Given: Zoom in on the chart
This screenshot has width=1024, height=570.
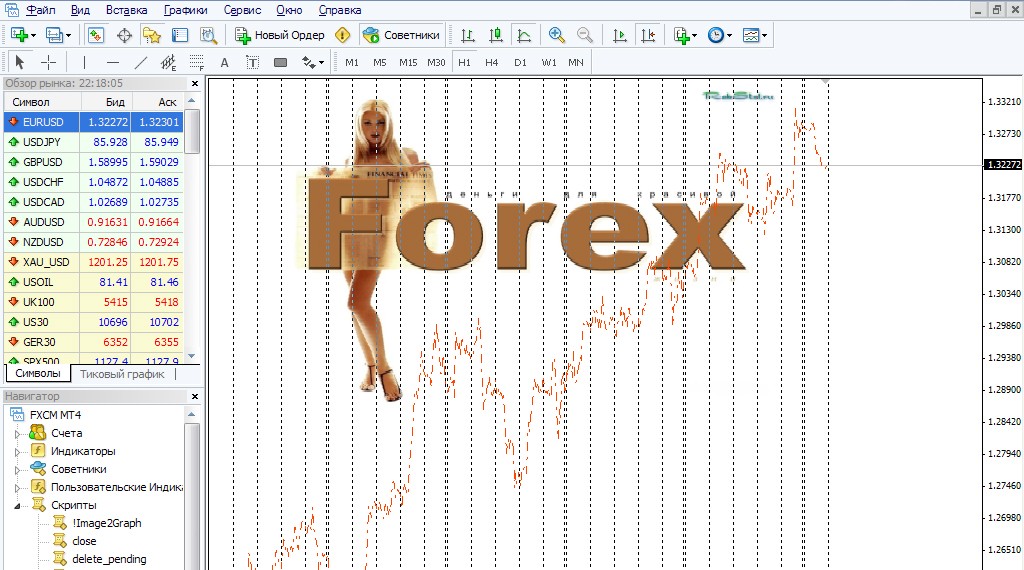Looking at the screenshot, I should coord(556,35).
